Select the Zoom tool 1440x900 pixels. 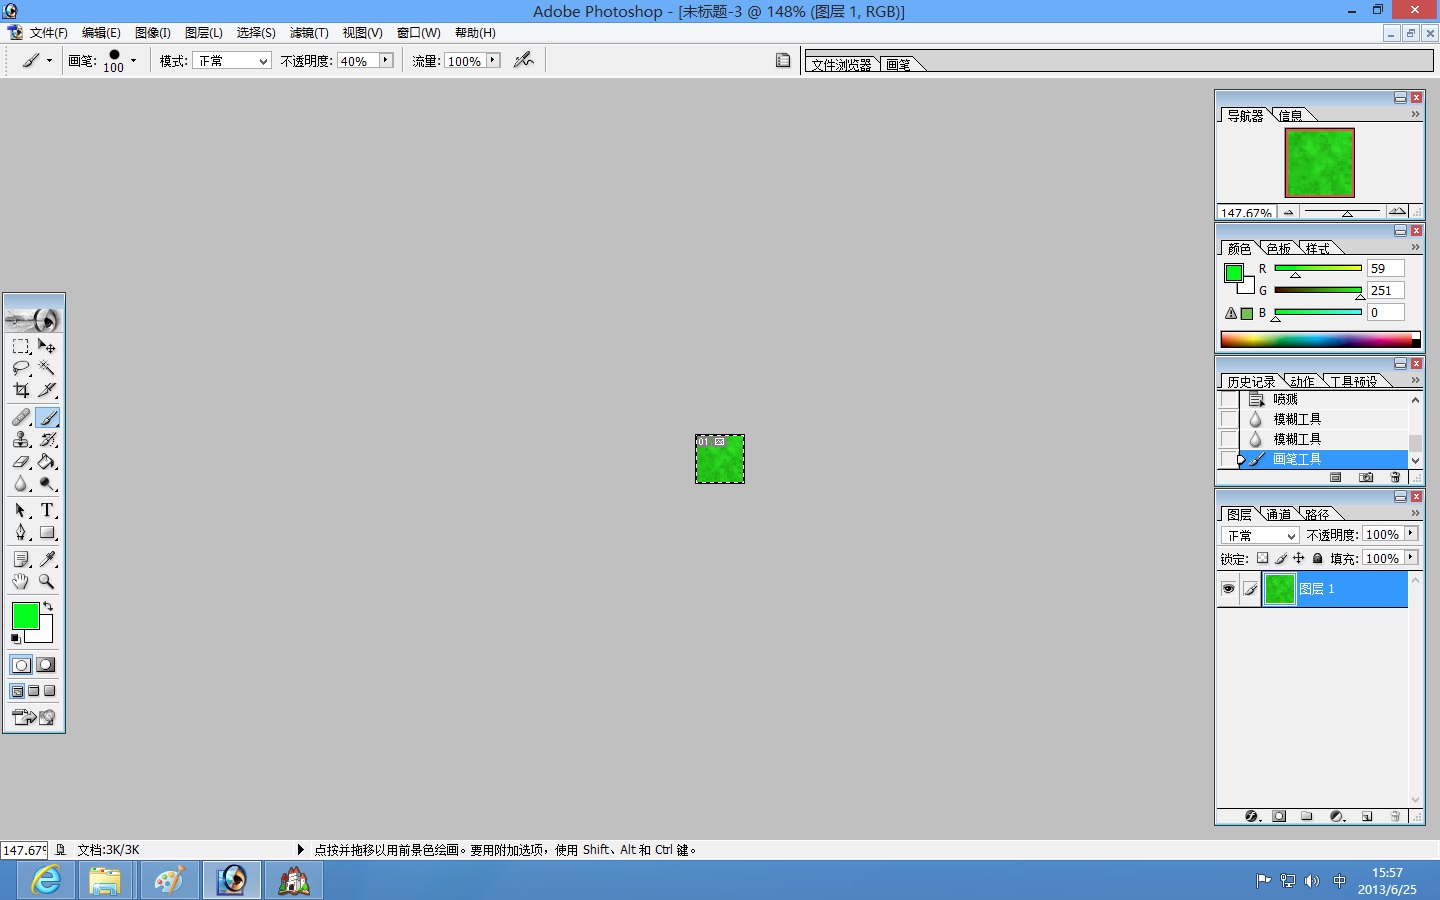point(47,581)
